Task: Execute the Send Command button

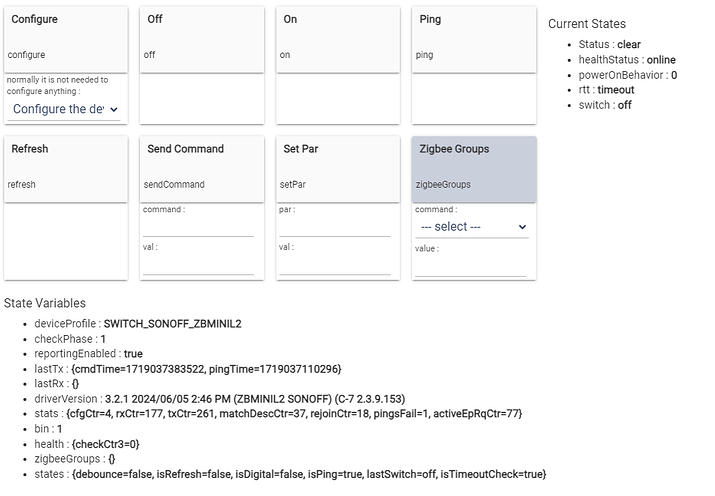Action: click(201, 168)
